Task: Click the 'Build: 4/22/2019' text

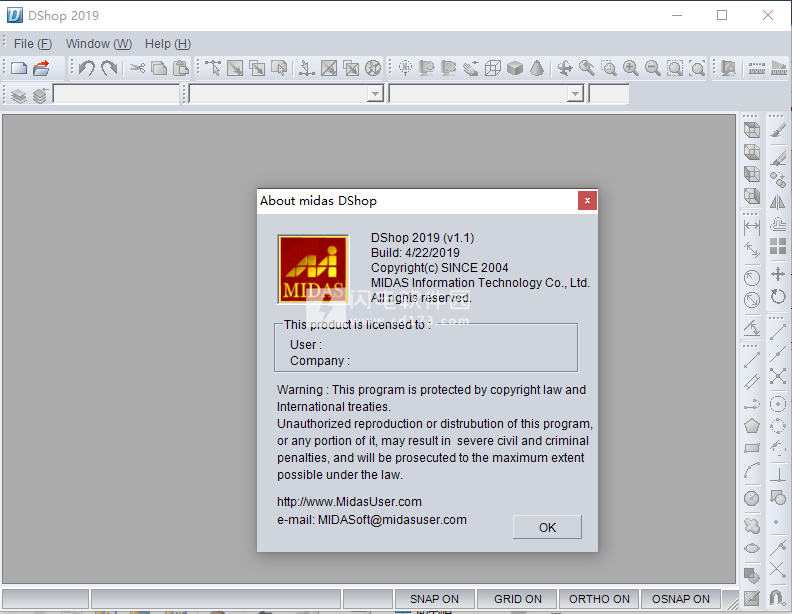Action: pyautogui.click(x=415, y=252)
